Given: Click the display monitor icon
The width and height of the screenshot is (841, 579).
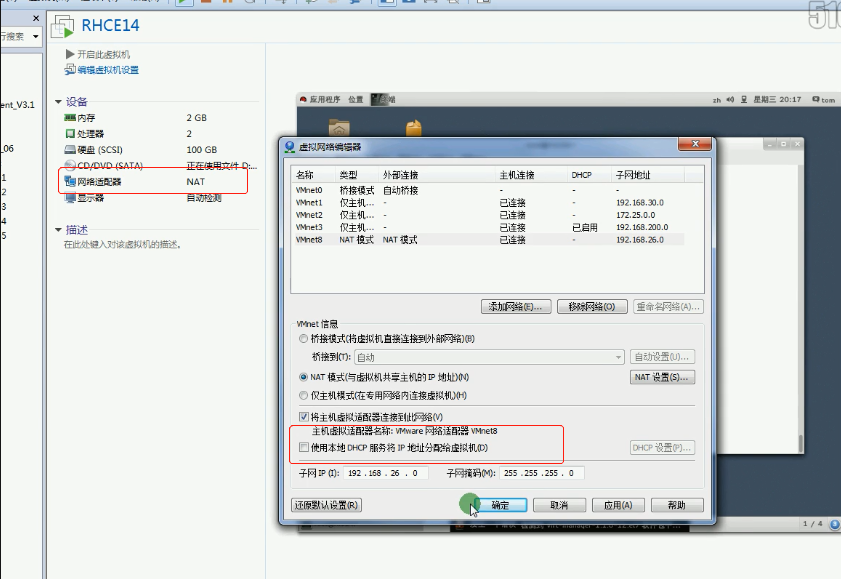Looking at the screenshot, I should click(70, 198).
